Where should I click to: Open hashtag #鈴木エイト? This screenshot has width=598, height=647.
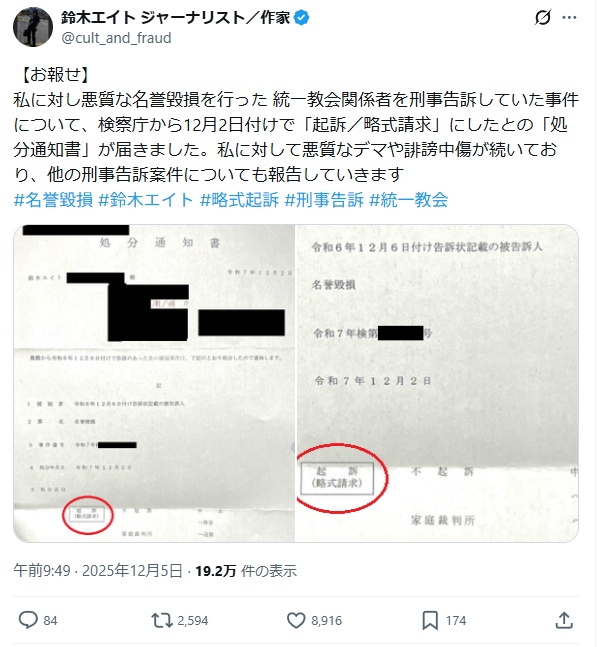[146, 200]
